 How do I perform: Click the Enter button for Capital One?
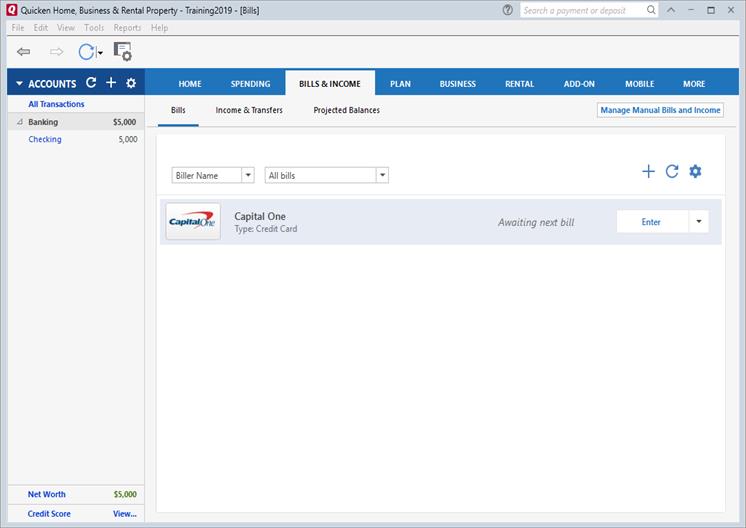[x=651, y=222]
